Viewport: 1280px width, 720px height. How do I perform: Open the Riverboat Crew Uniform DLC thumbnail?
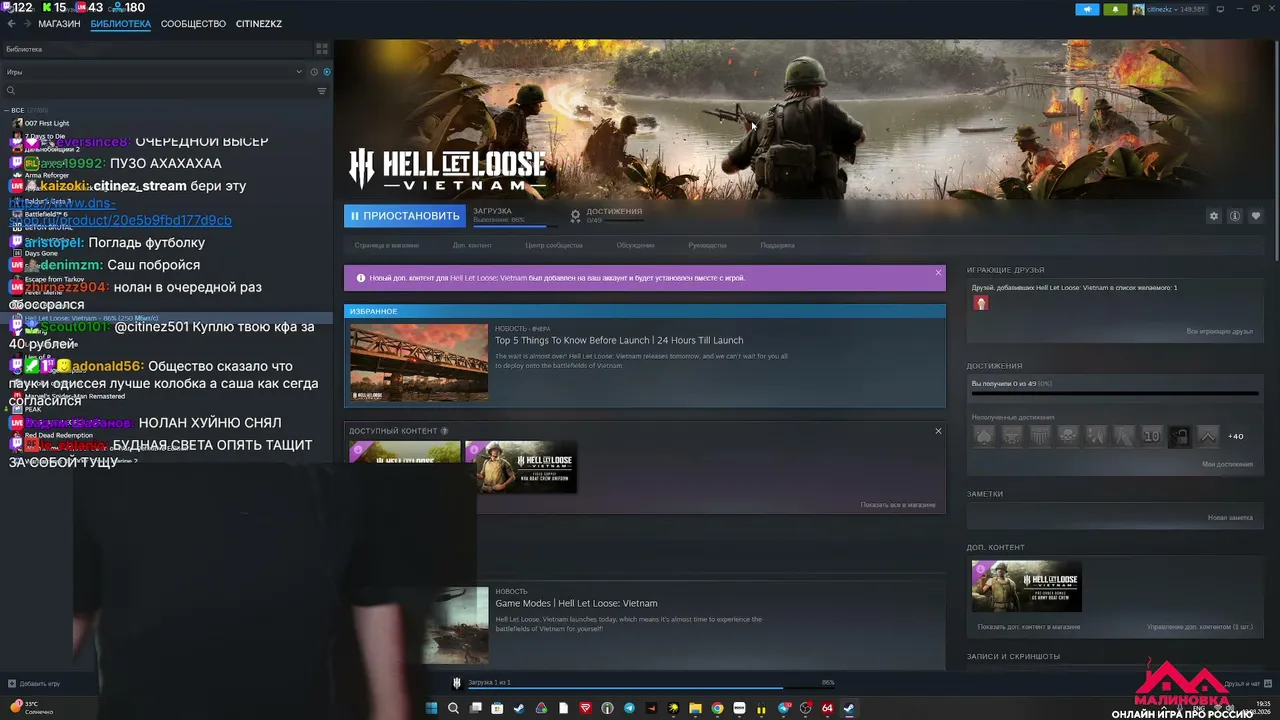pos(521,466)
